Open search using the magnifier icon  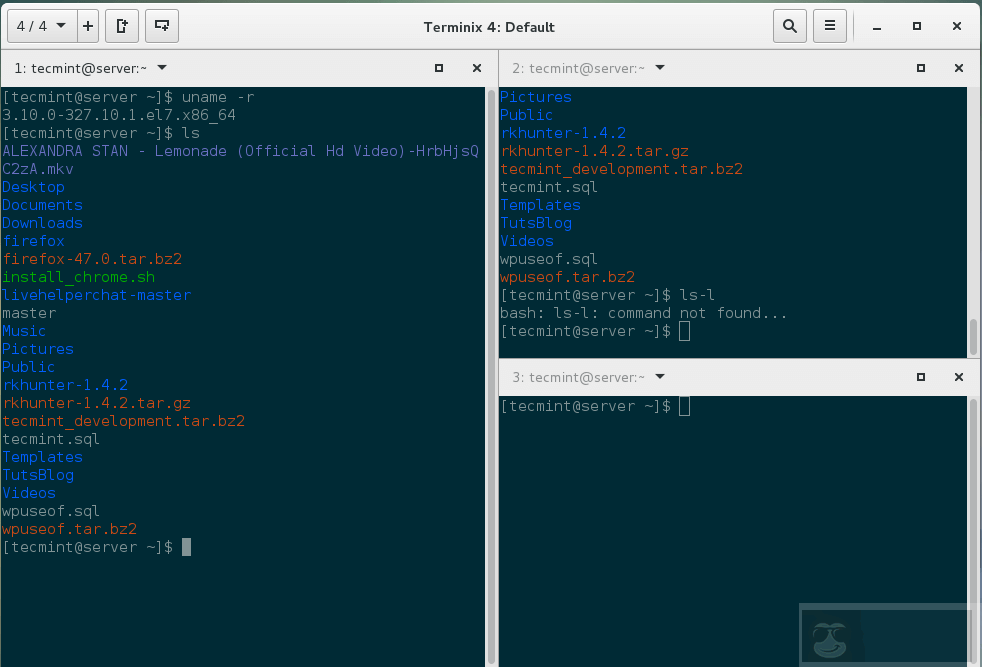[x=789, y=26]
